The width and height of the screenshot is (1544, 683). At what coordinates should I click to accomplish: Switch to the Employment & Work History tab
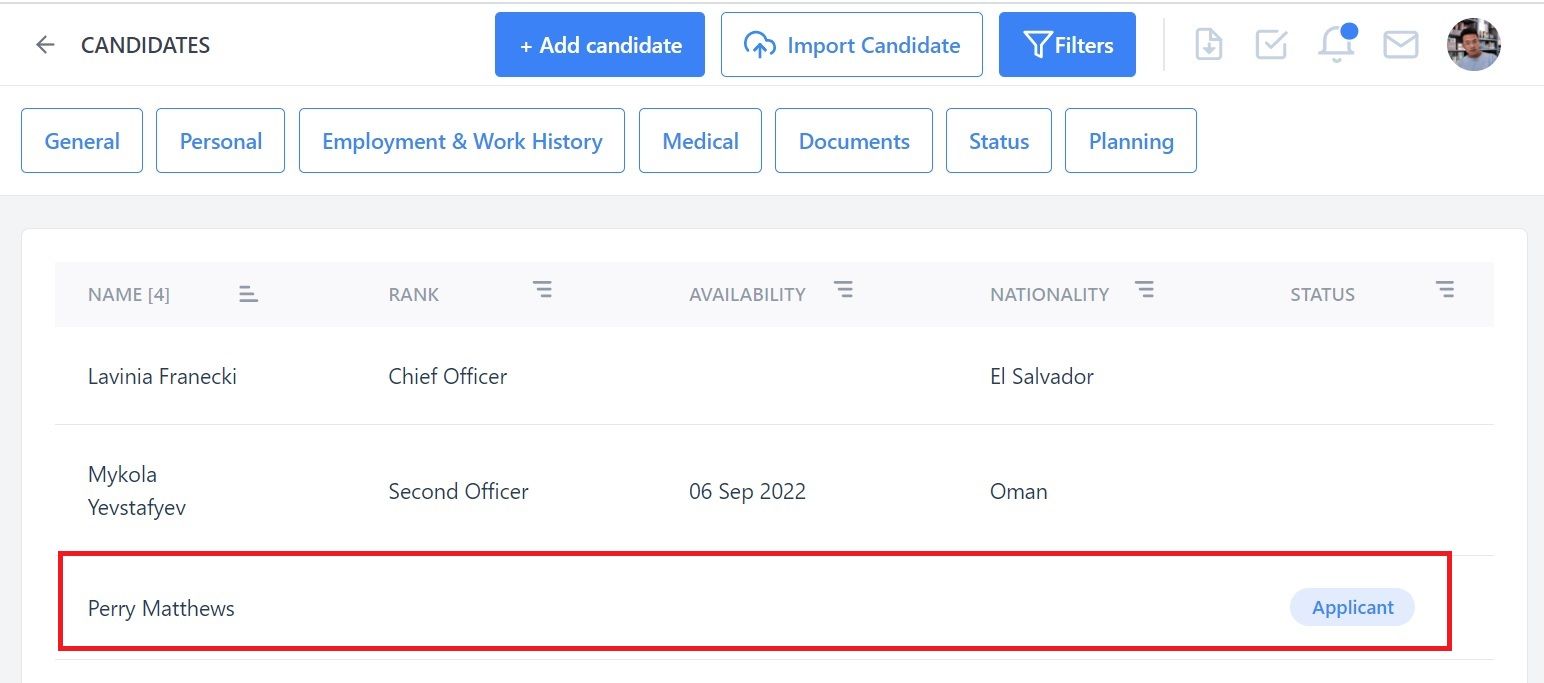click(462, 141)
